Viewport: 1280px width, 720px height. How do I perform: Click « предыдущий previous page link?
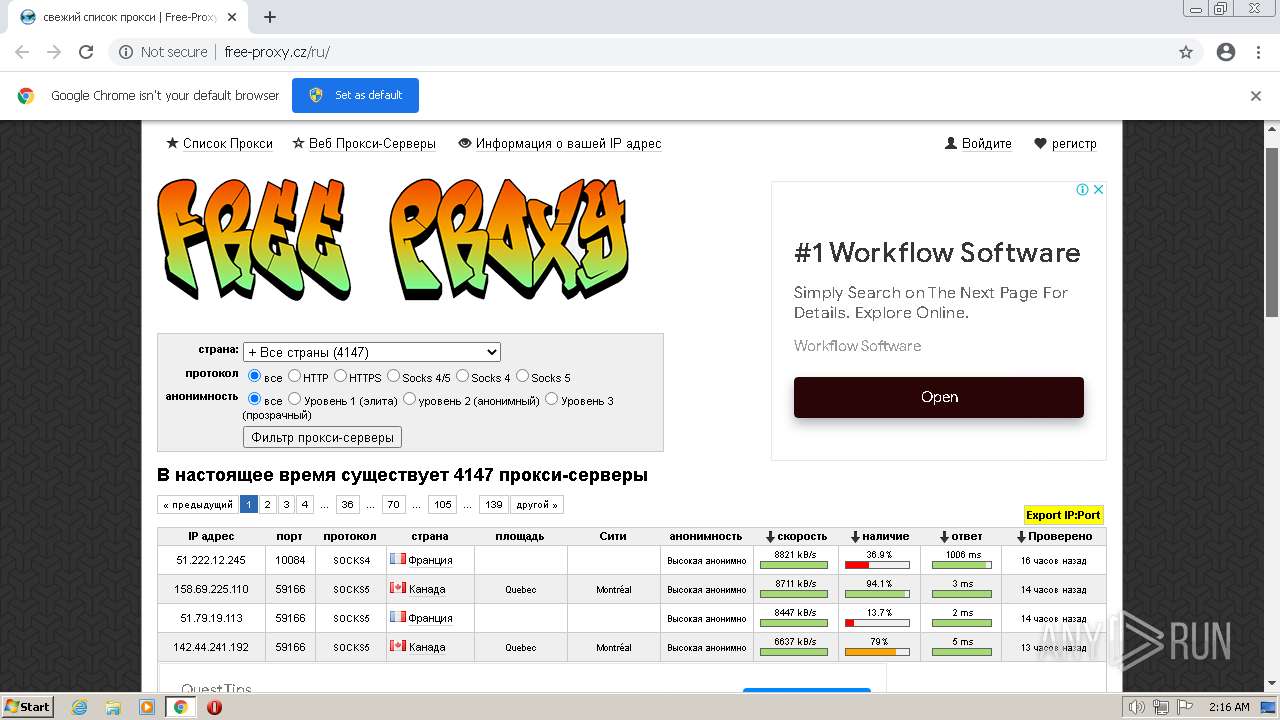(x=197, y=505)
